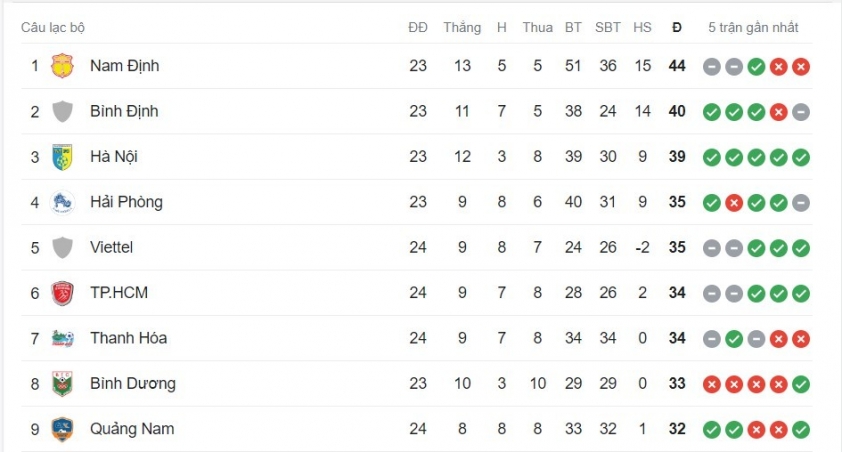Viewport: 842px width, 452px height.
Task: Click the Hải Phòng club logo
Action: pyautogui.click(x=63, y=202)
